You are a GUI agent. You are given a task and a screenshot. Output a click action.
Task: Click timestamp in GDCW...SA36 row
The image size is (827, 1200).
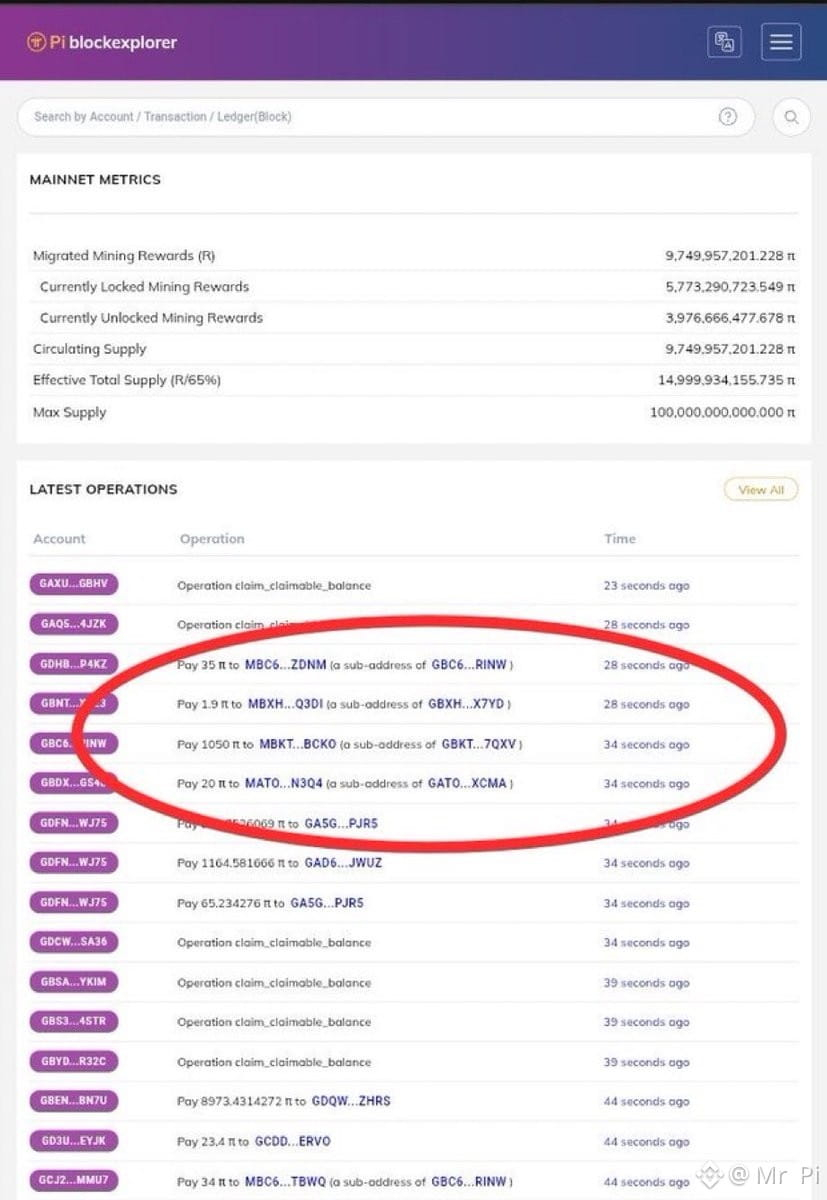tap(646, 943)
